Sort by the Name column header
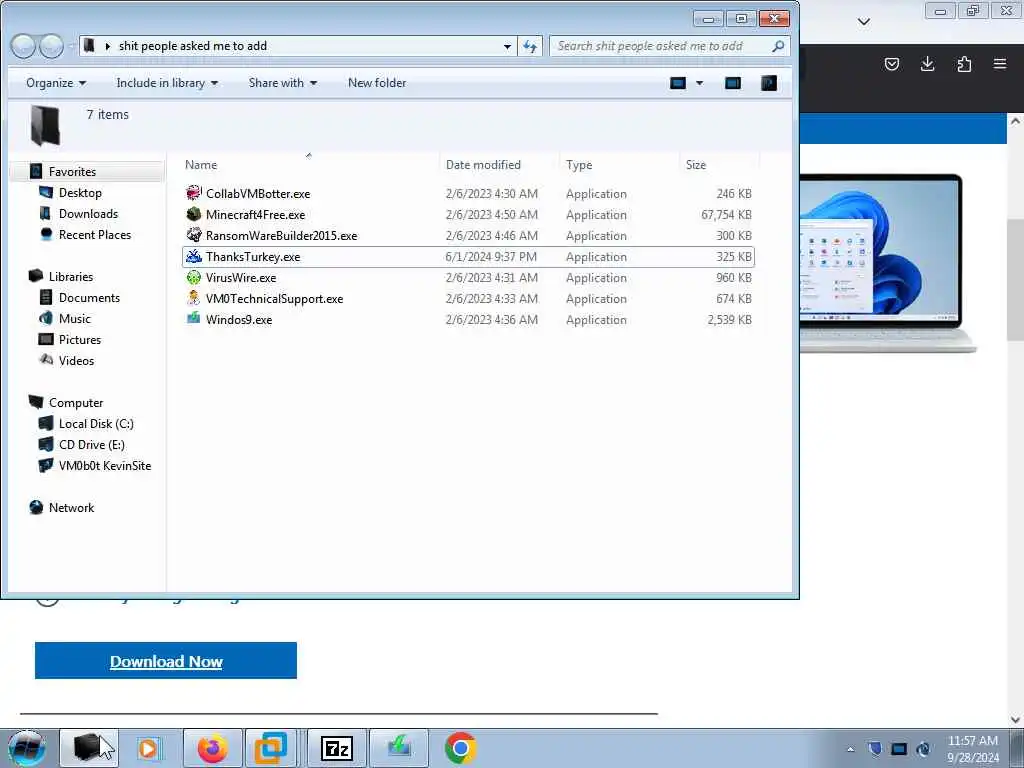1024x768 pixels. point(200,165)
